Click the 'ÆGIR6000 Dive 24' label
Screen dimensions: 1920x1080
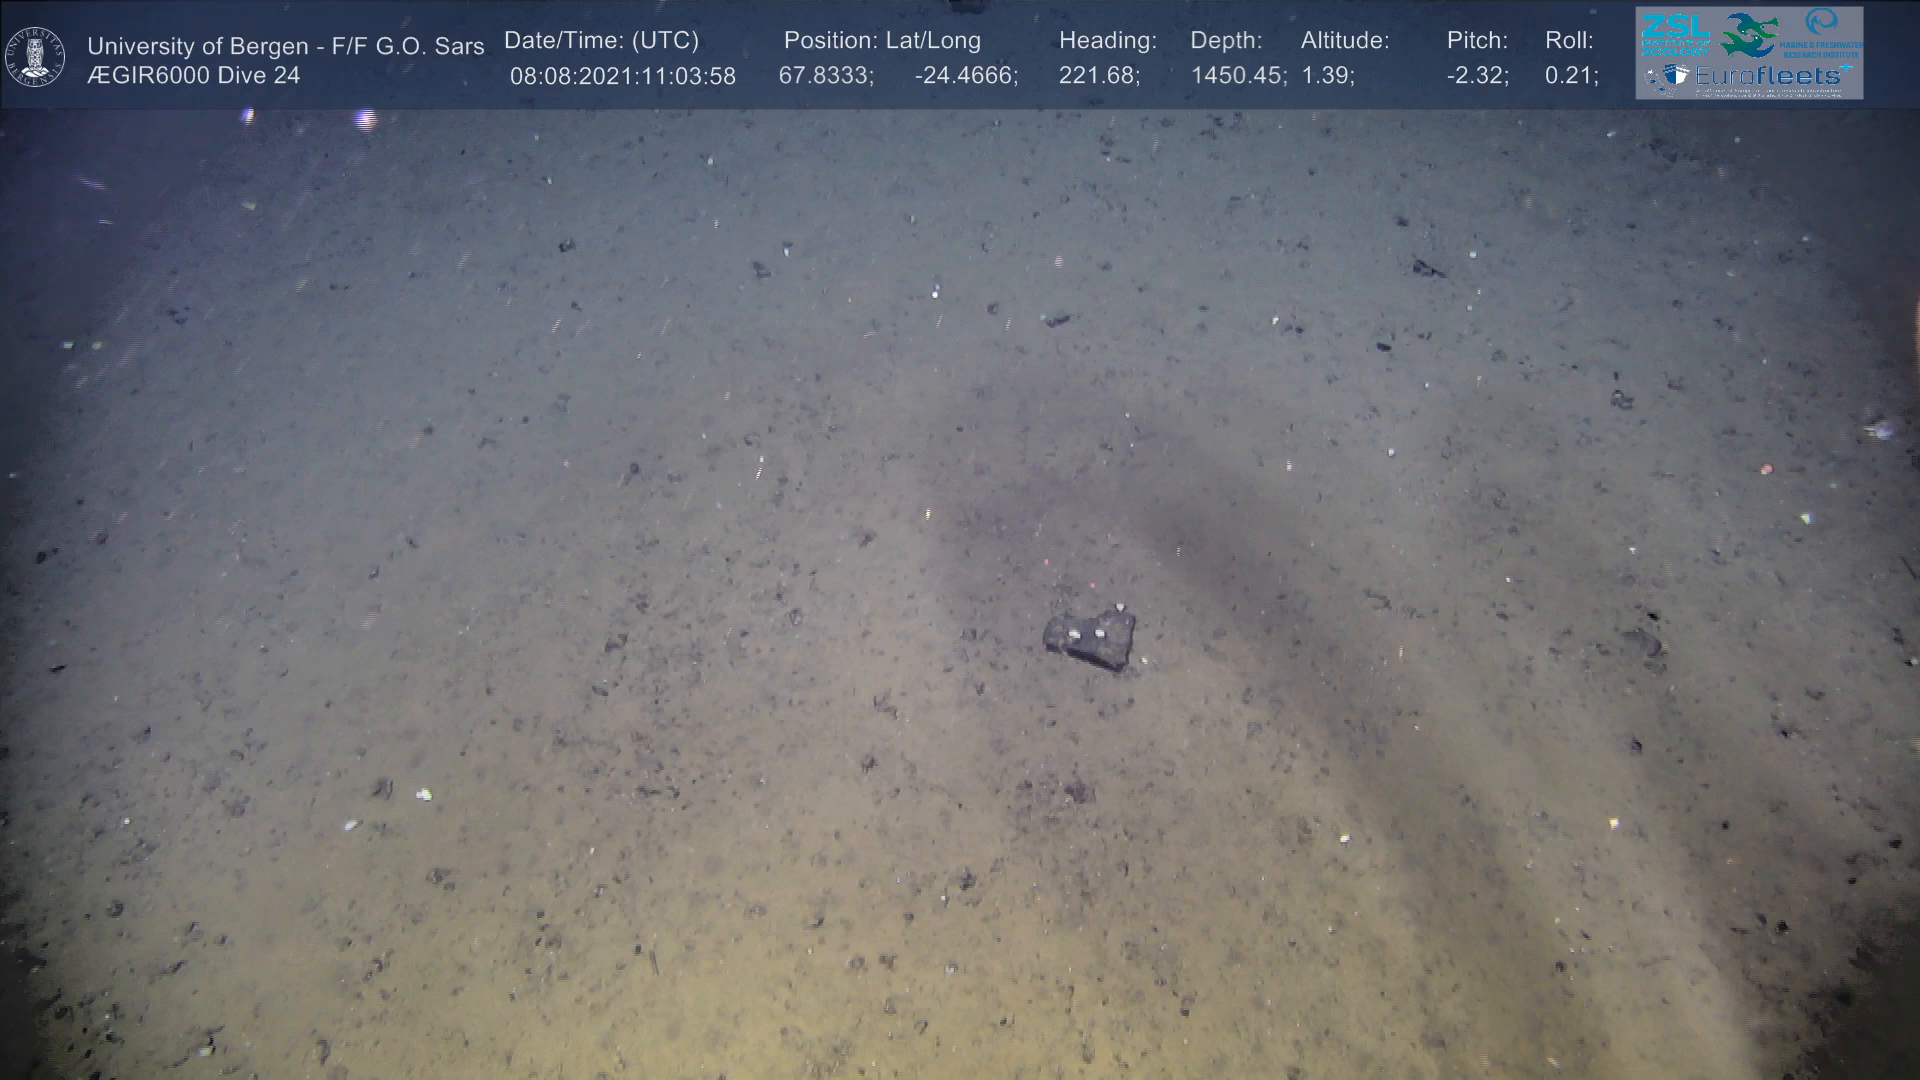coord(193,76)
